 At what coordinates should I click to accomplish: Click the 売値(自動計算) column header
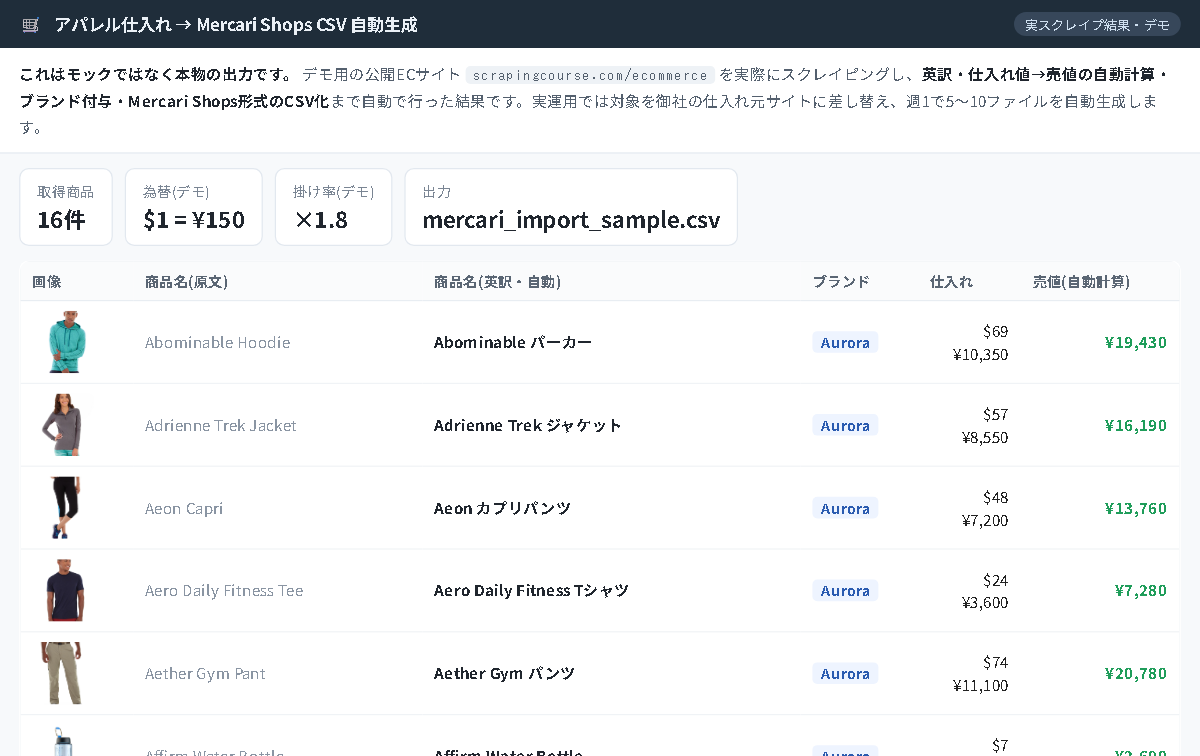[x=1081, y=282]
